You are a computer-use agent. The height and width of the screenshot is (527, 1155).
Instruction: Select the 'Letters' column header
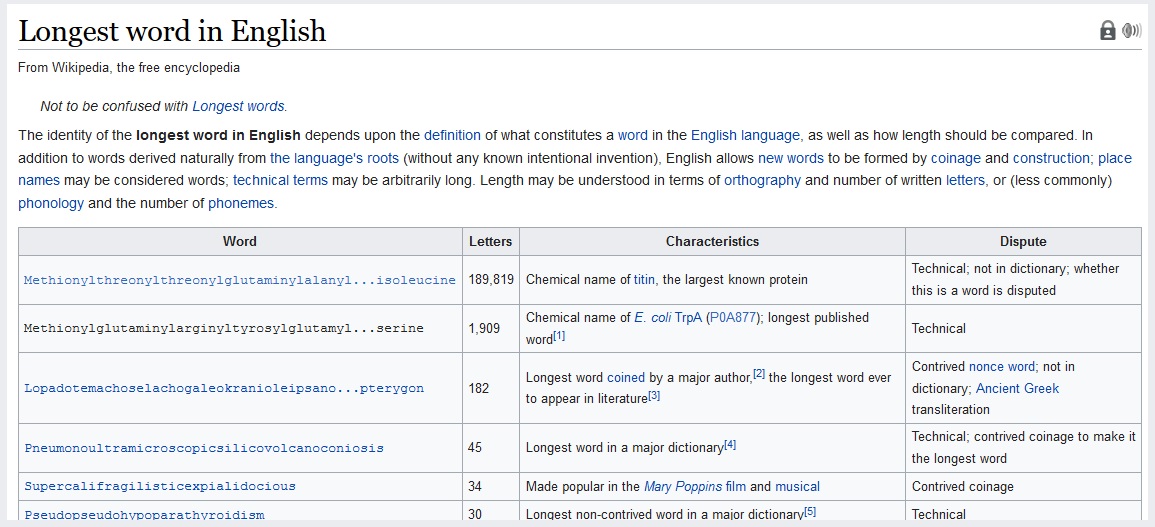tap(491, 242)
